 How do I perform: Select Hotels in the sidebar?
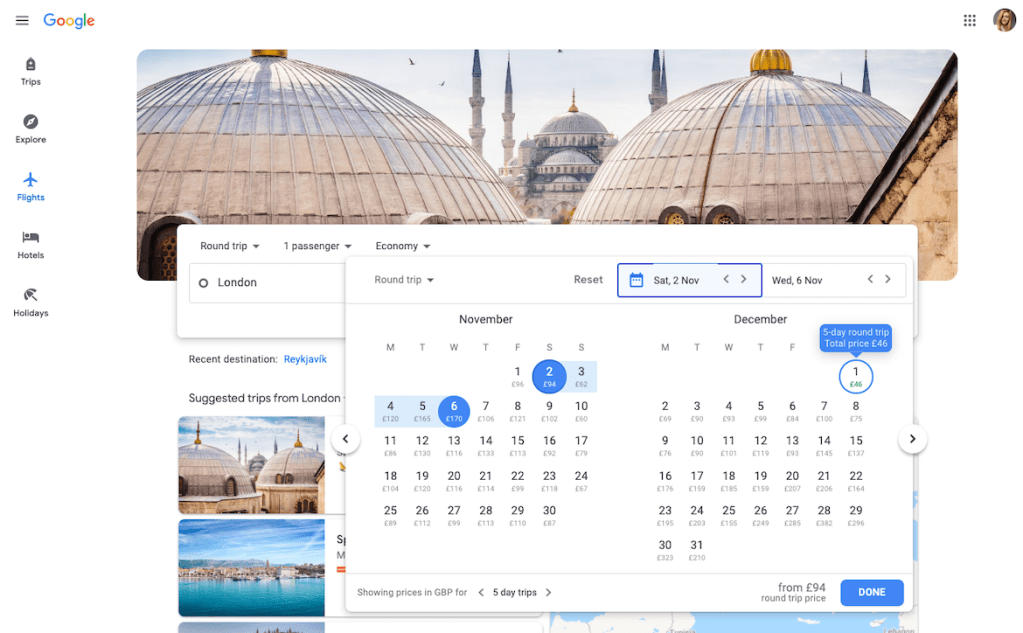point(30,244)
